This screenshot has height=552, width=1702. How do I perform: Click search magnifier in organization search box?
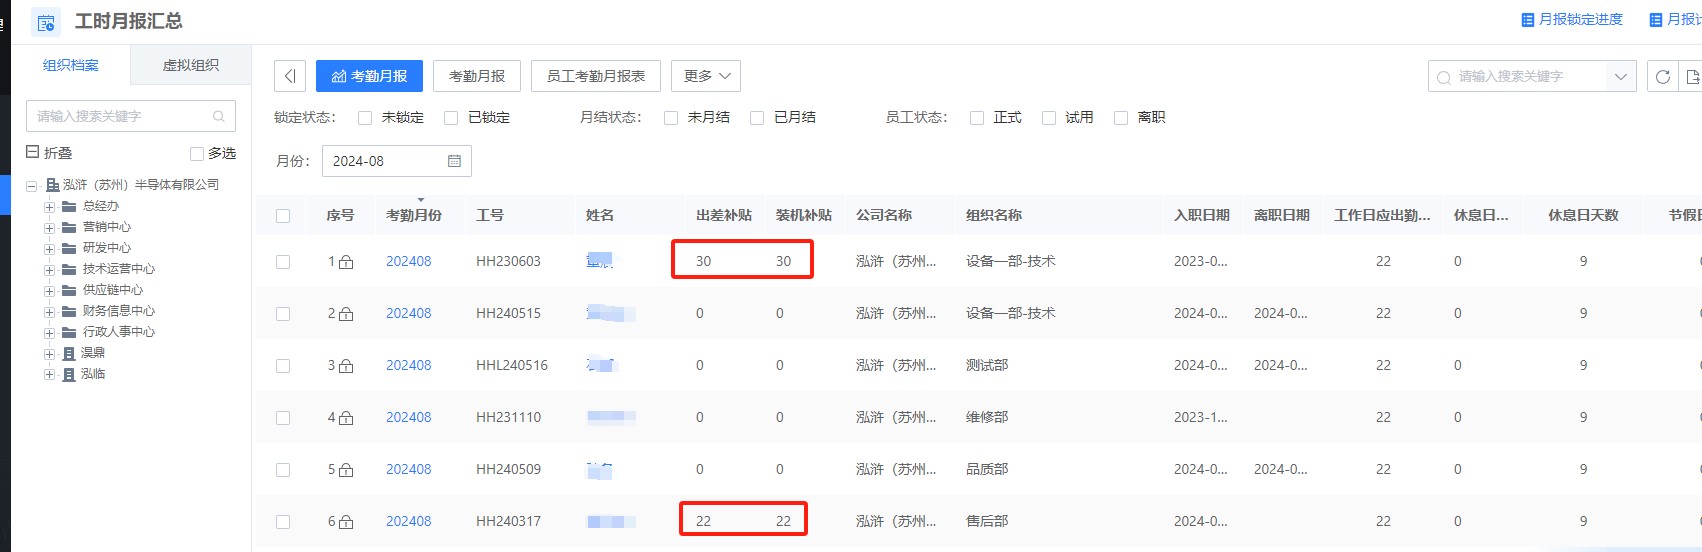click(219, 117)
